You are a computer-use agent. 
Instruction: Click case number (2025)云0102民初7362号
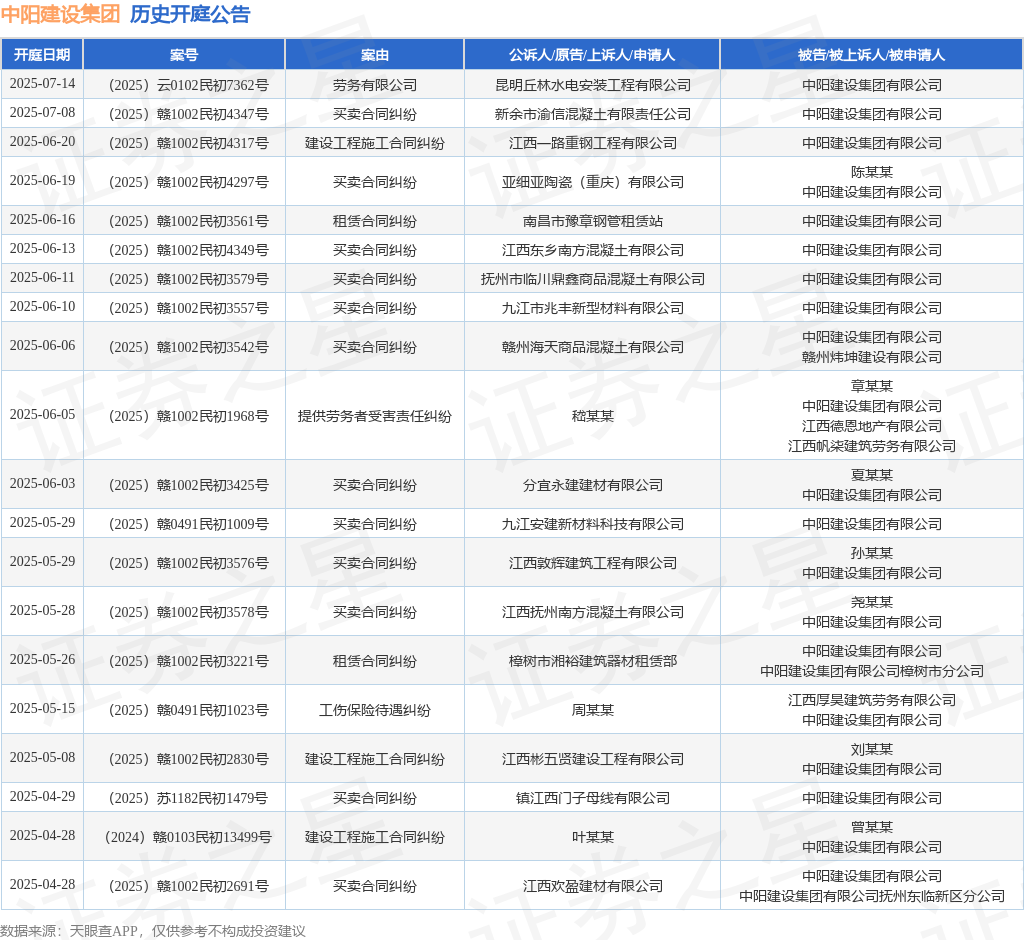[187, 85]
